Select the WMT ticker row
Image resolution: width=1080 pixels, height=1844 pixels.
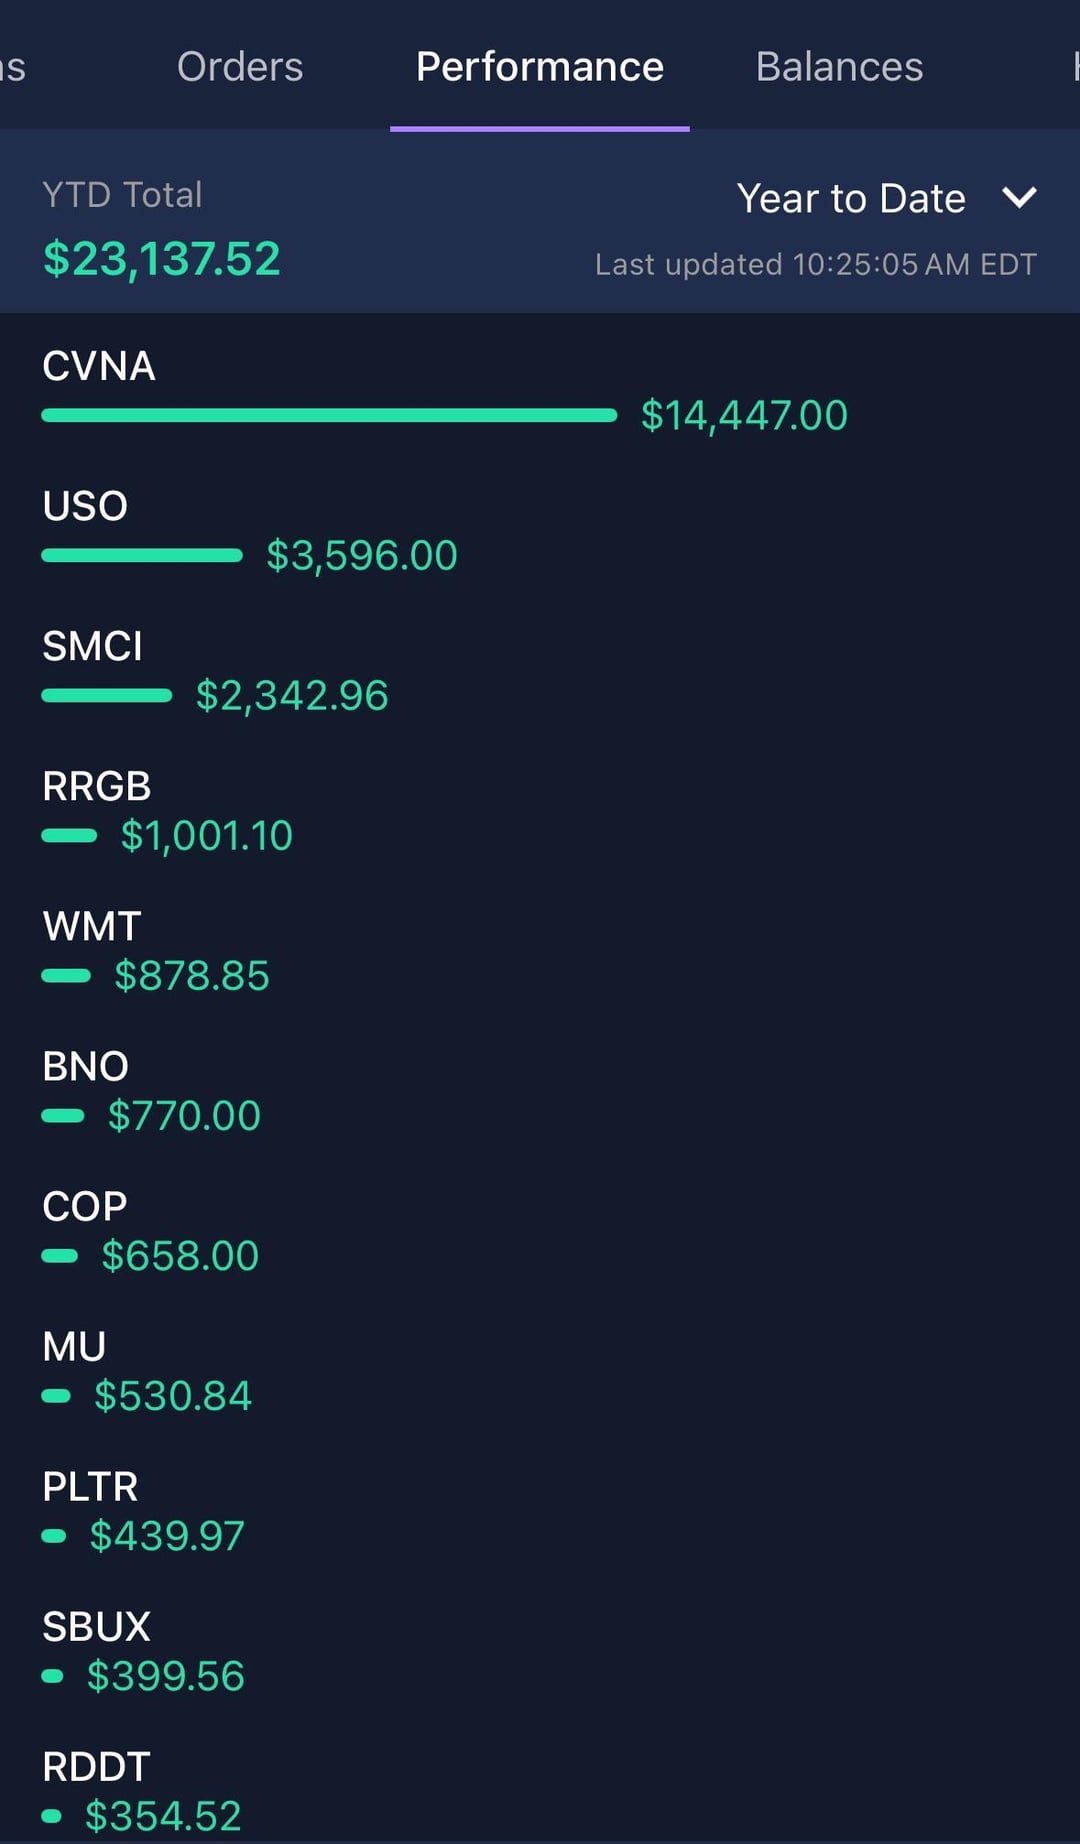click(91, 926)
